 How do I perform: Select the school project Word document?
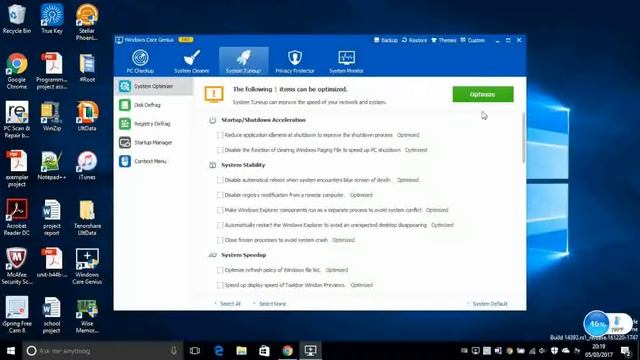click(52, 316)
